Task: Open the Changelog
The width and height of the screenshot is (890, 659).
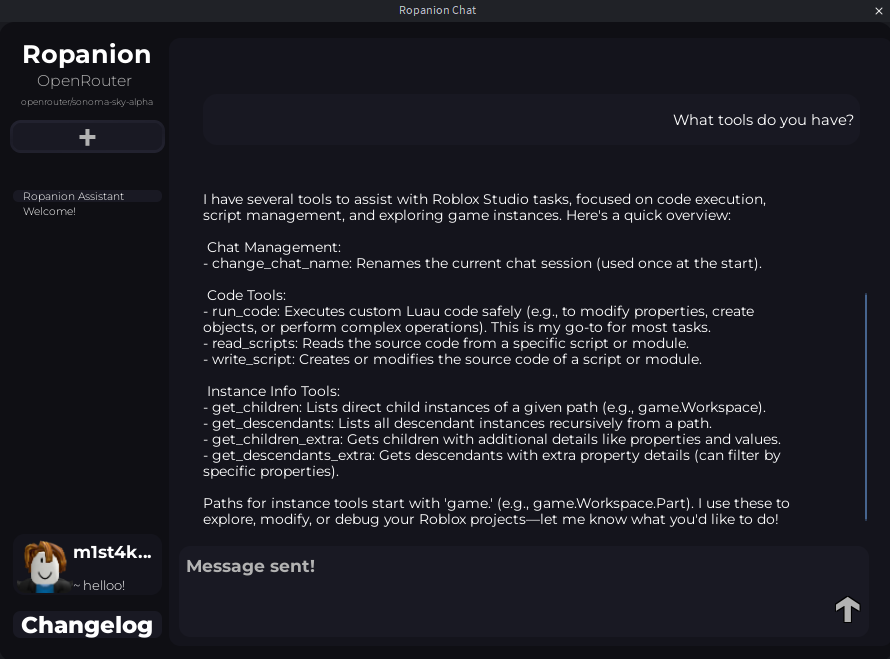Action: tap(87, 625)
